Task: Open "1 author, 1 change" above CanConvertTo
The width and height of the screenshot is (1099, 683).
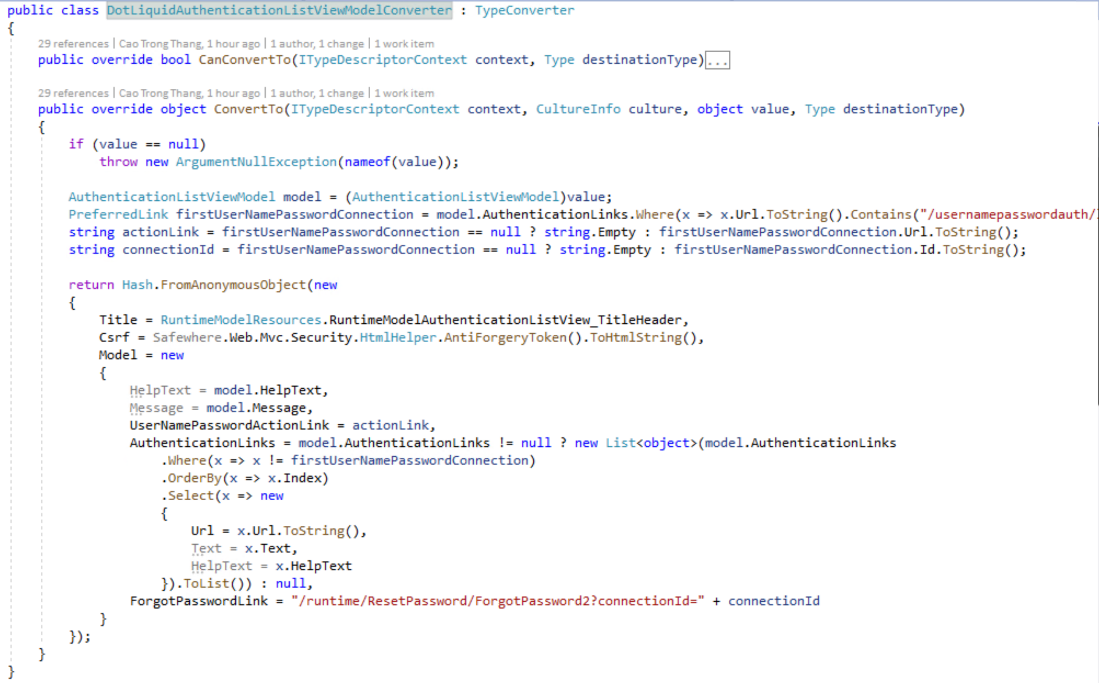Action: (x=317, y=44)
